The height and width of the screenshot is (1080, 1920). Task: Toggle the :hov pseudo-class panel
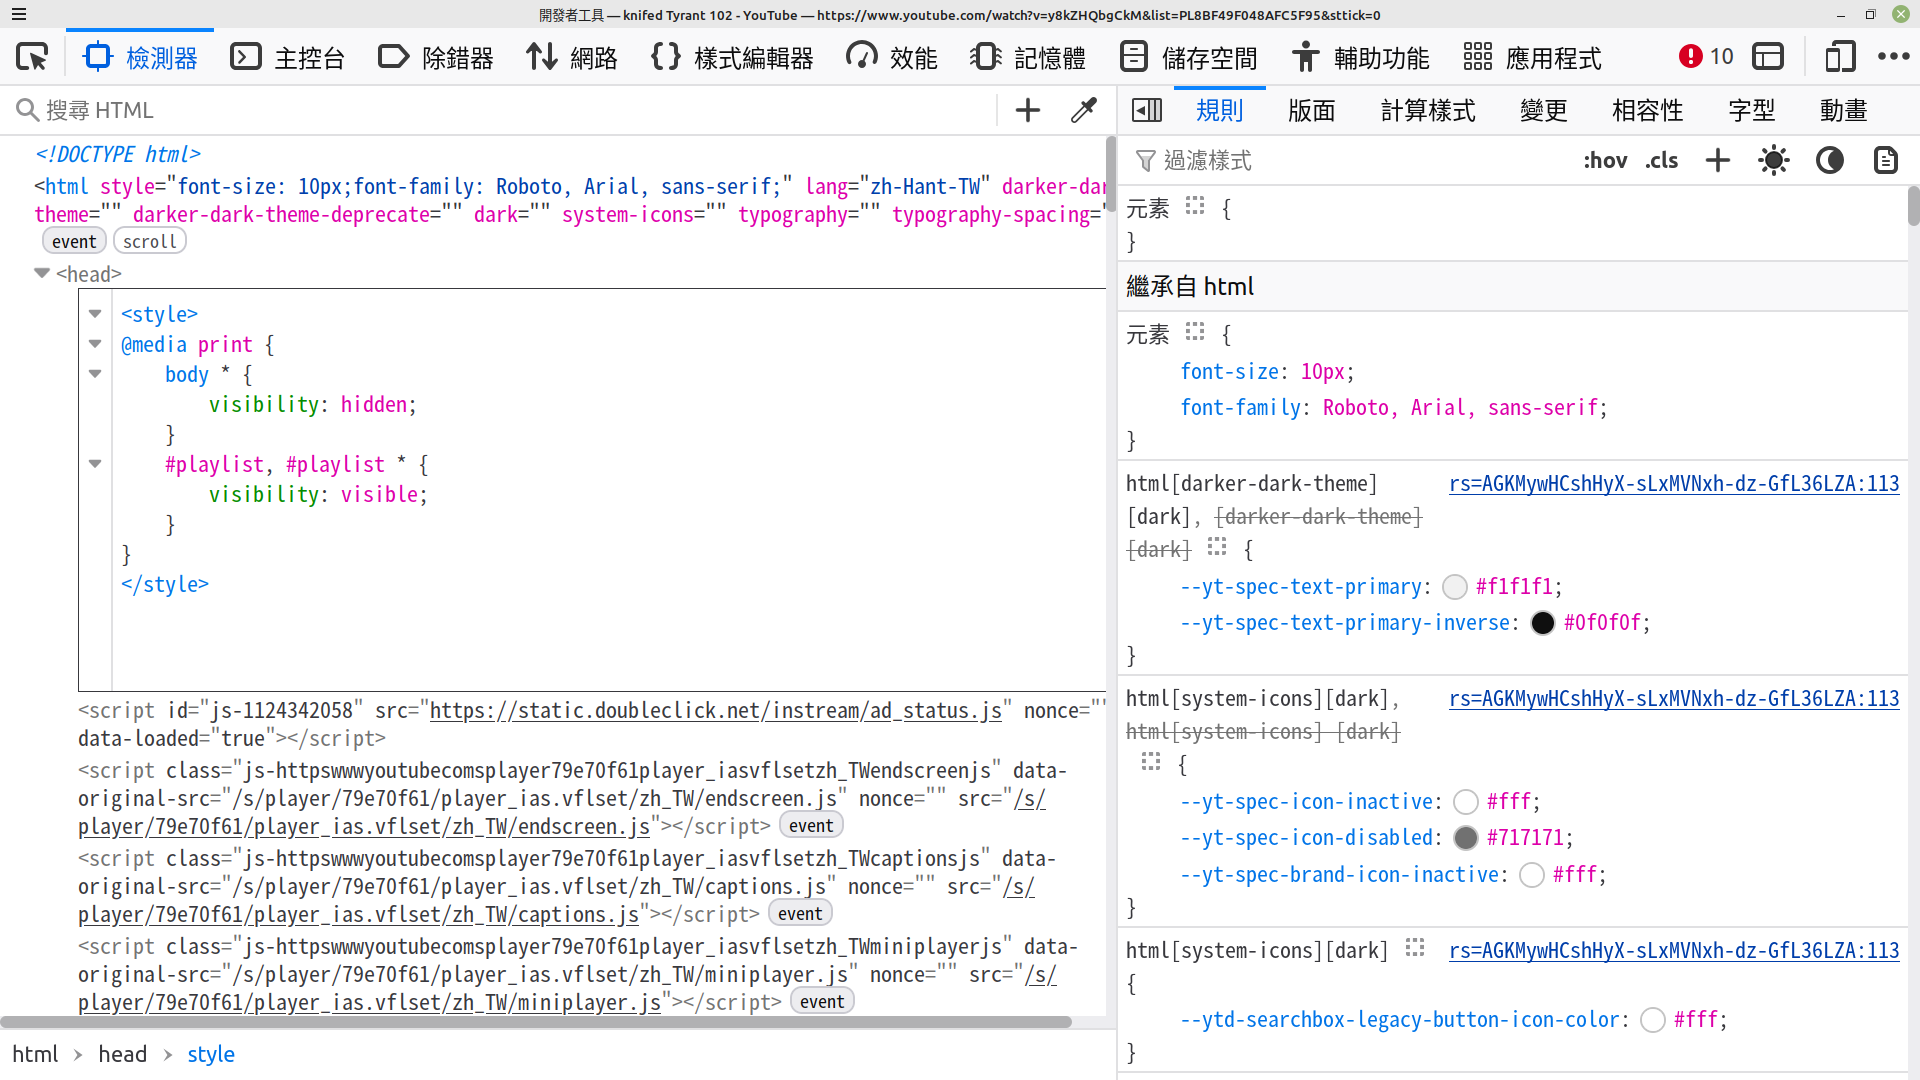click(1605, 160)
